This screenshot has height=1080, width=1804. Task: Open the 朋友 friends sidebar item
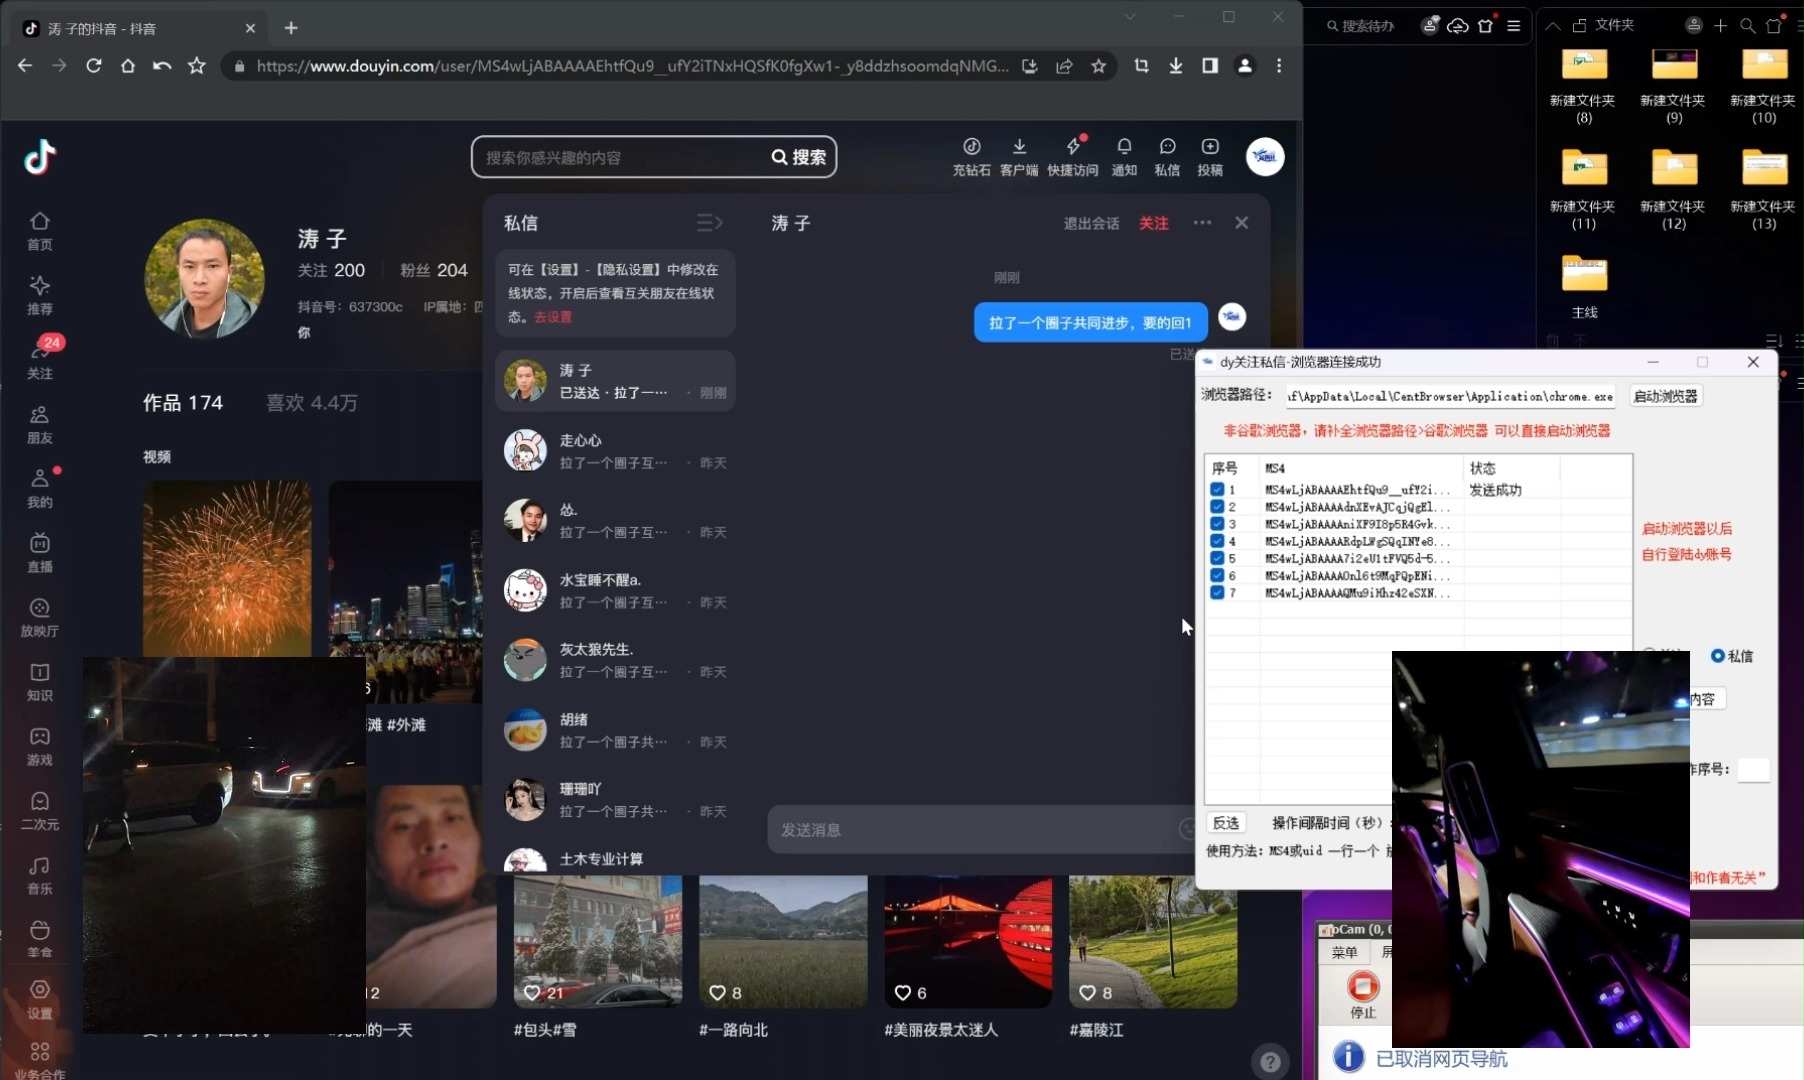tap(39, 425)
